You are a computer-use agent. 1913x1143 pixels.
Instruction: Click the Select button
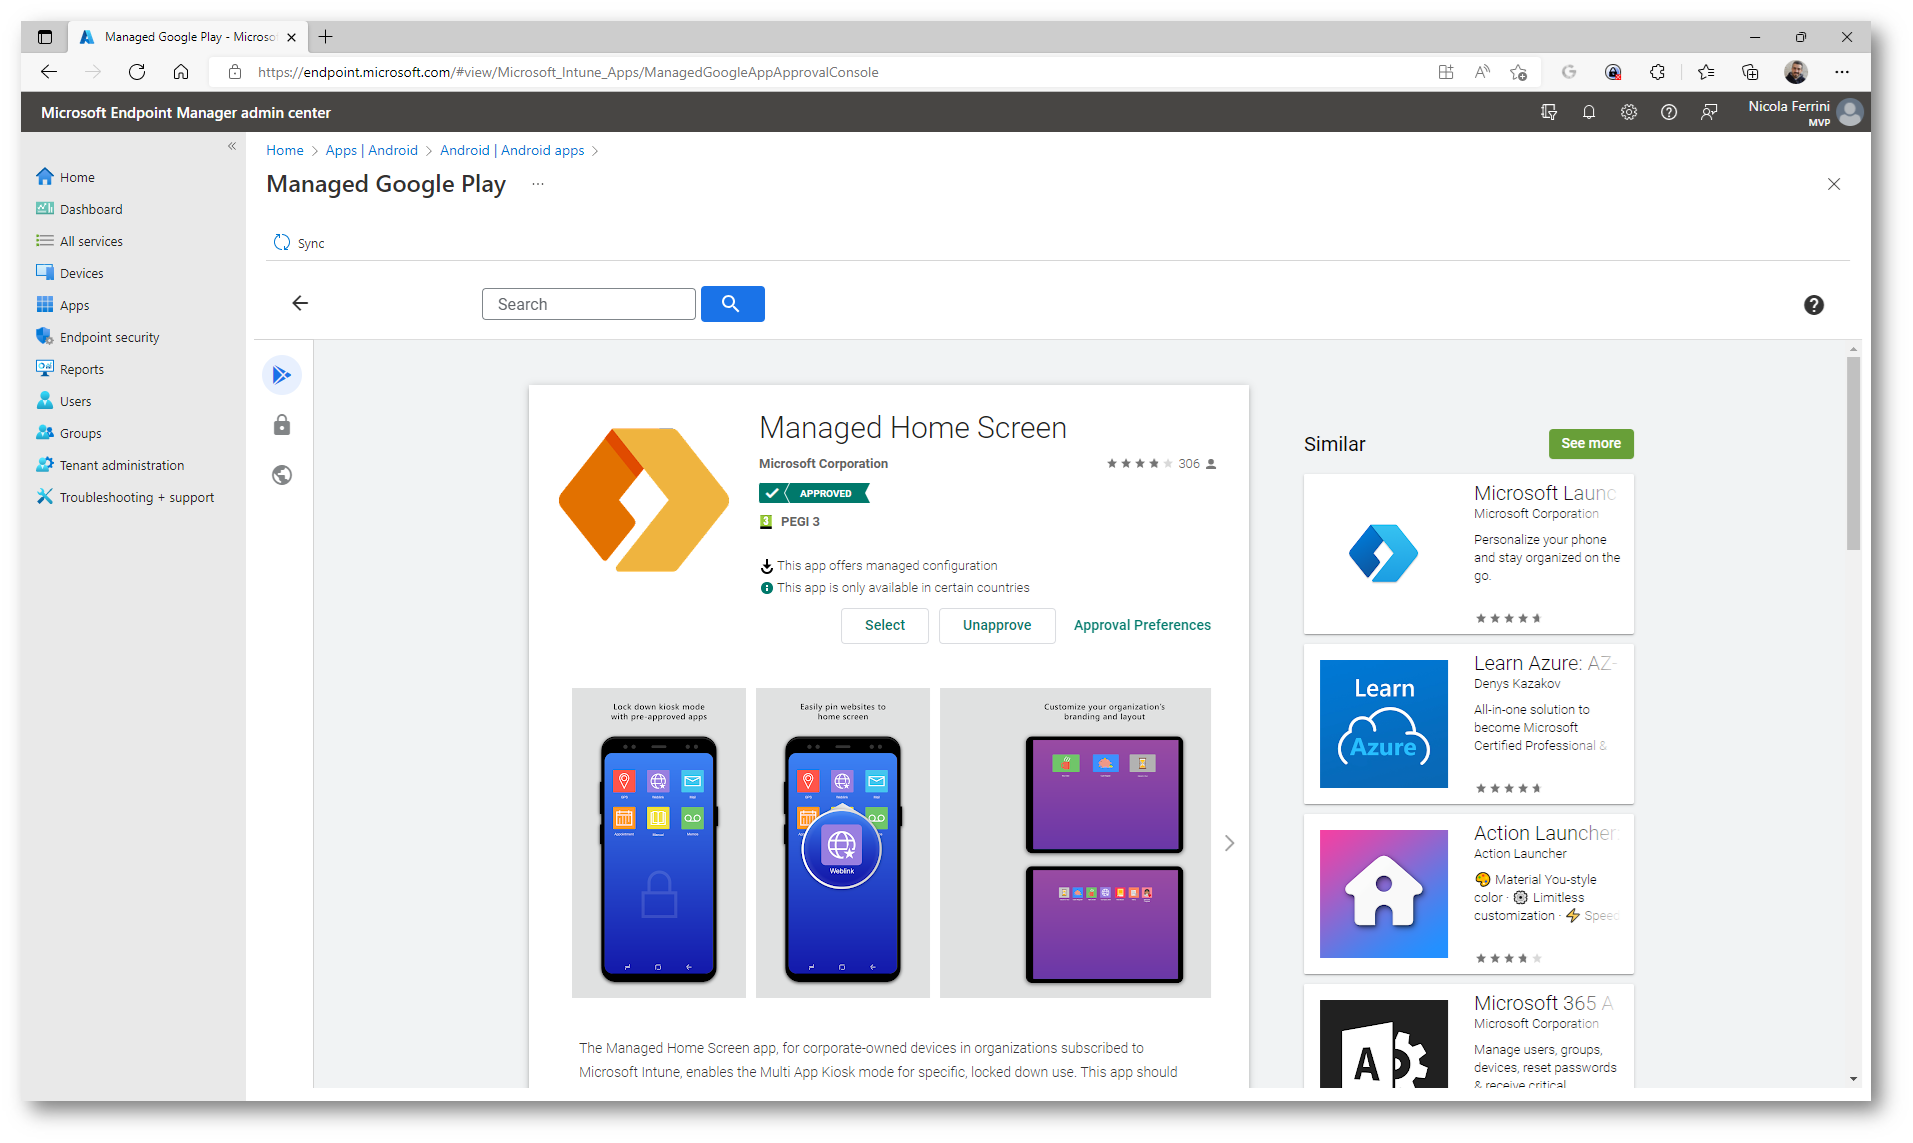(x=885, y=625)
